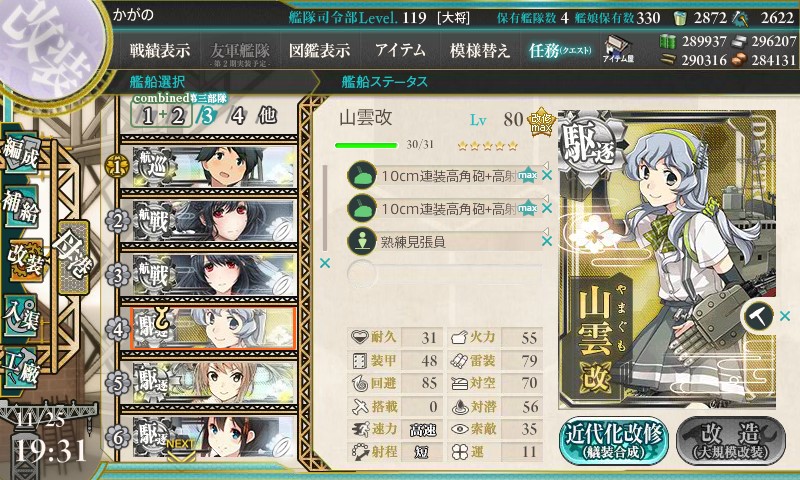This screenshot has height=480, width=800.
Task: Open the 図鑑表示 menu item
Action: pos(319,50)
